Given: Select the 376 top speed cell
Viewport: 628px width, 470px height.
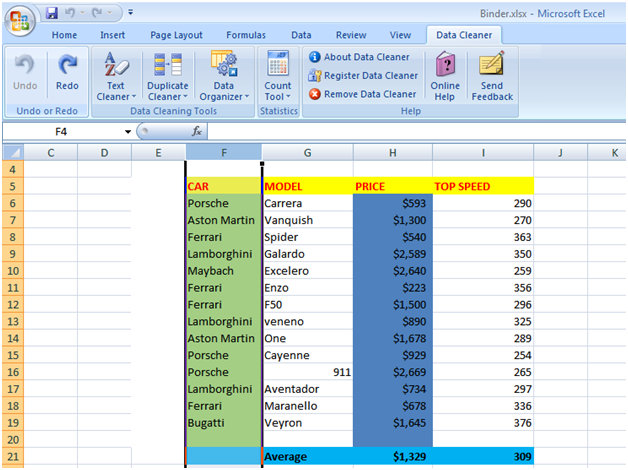Looking at the screenshot, I should point(483,423).
